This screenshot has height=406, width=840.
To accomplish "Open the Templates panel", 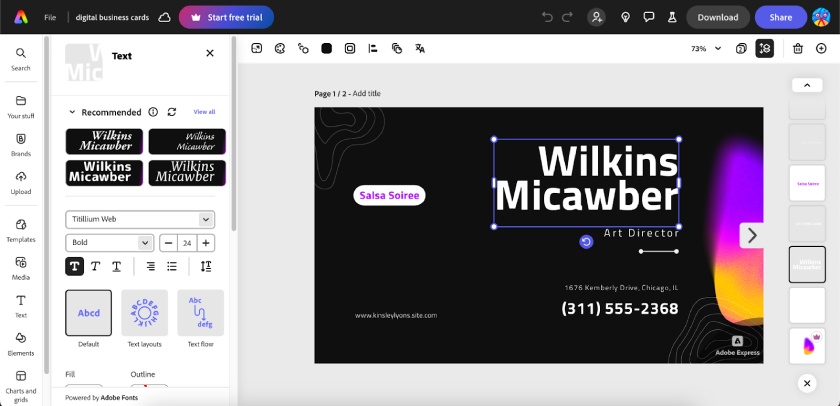I will pos(20,231).
